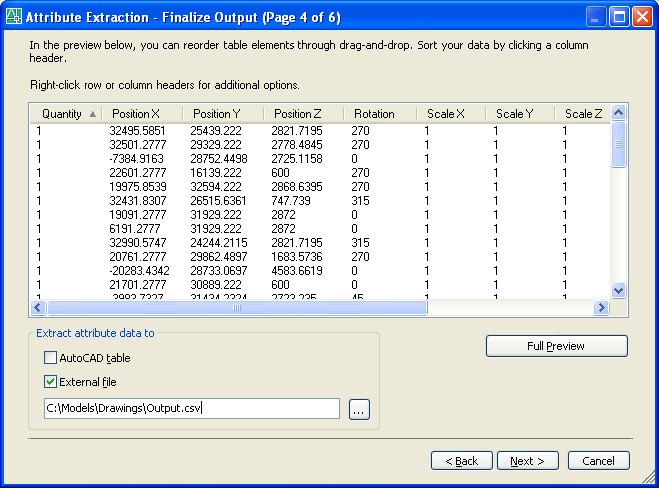Image resolution: width=659 pixels, height=488 pixels.
Task: Click the Extract attribute data to label
Action: [95, 333]
